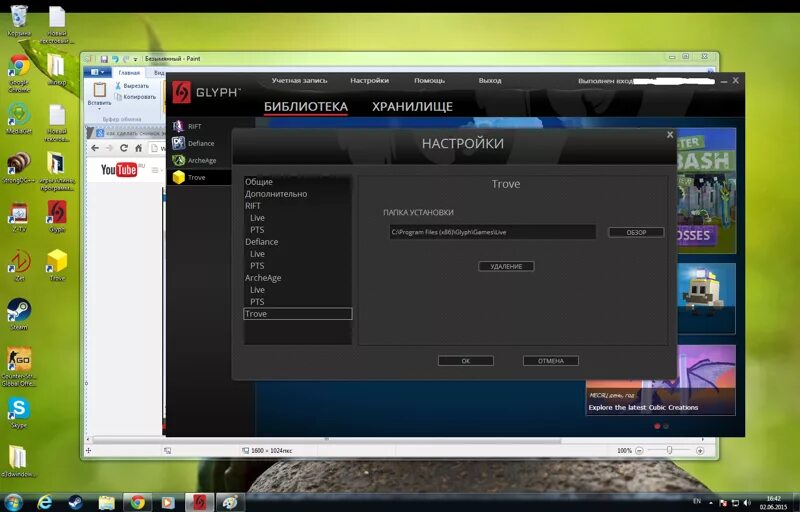Click Chrome reload icon
800x512 pixels.
coord(123,148)
